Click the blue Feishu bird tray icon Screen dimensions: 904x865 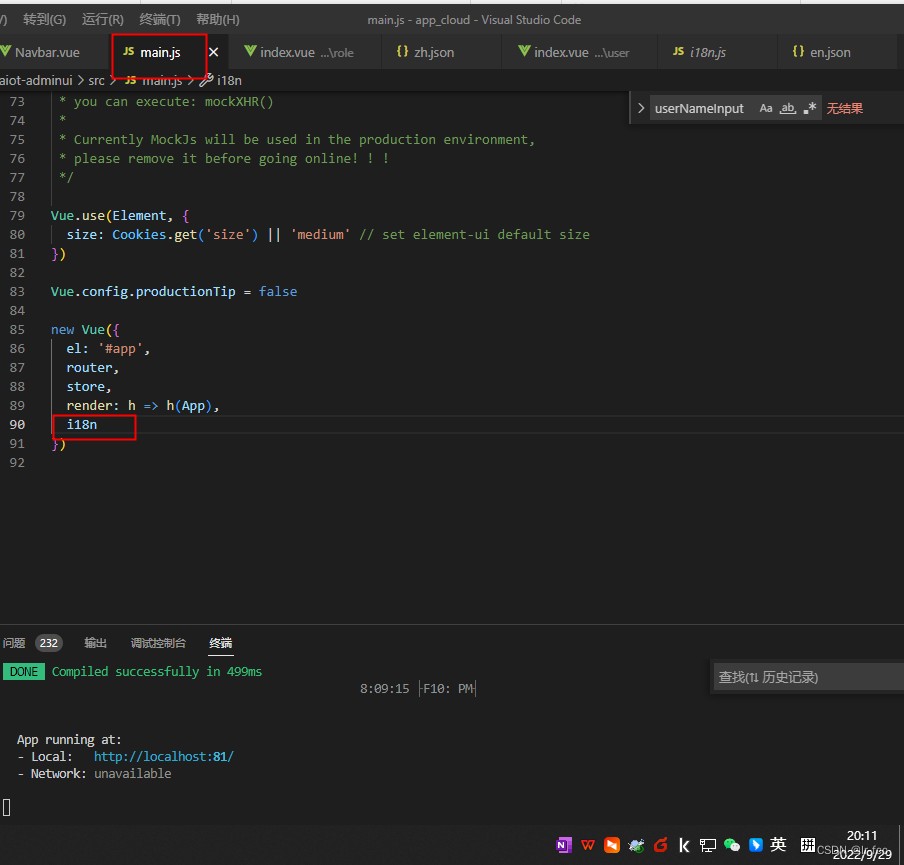(755, 845)
